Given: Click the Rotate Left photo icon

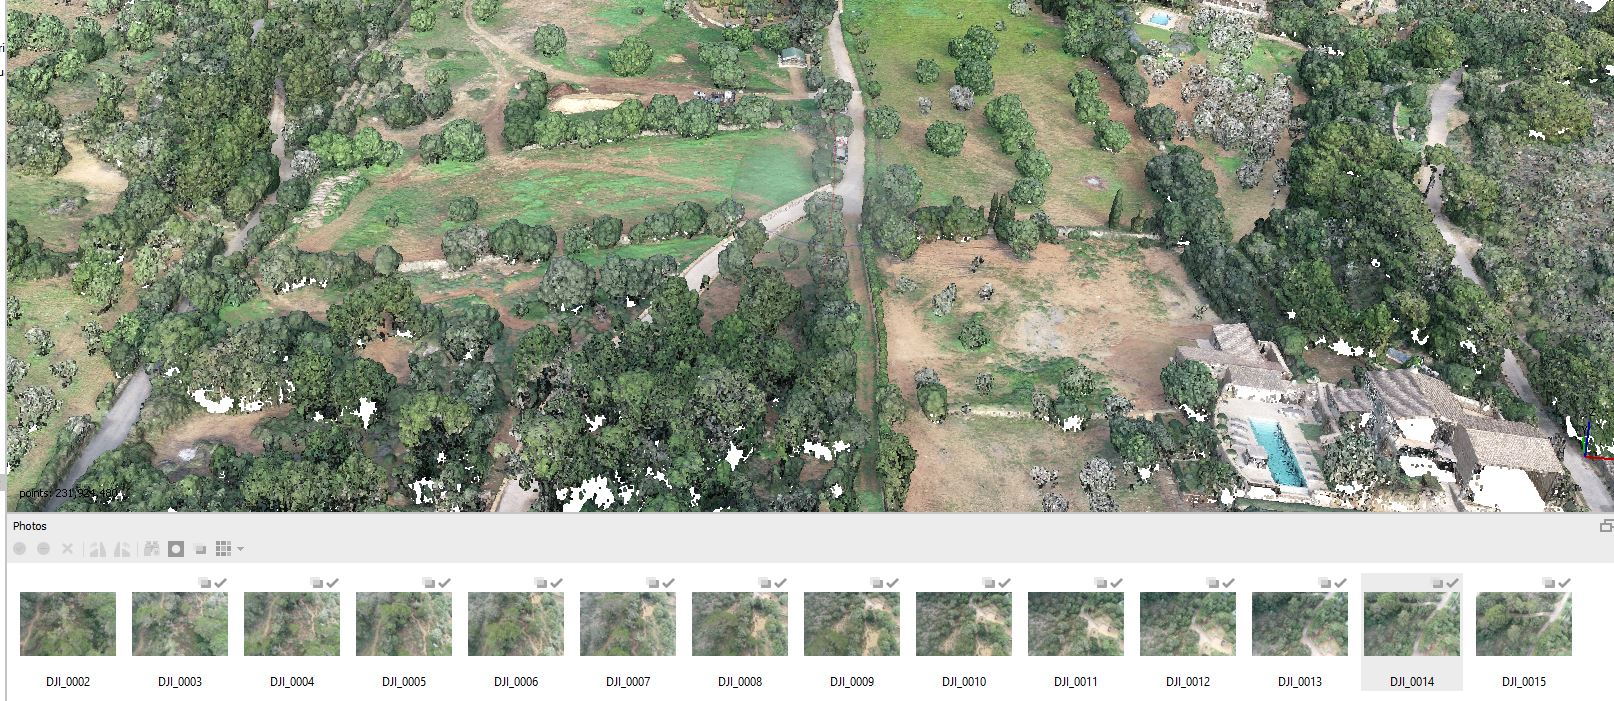Looking at the screenshot, I should click(98, 549).
